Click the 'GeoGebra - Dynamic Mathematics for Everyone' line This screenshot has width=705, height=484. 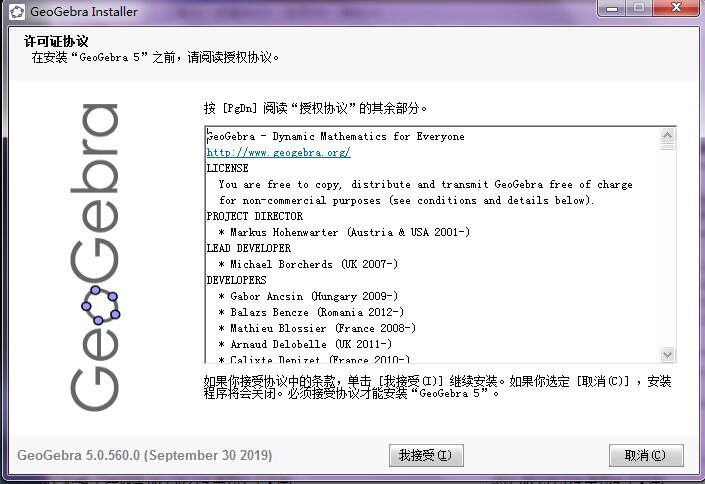coord(335,136)
